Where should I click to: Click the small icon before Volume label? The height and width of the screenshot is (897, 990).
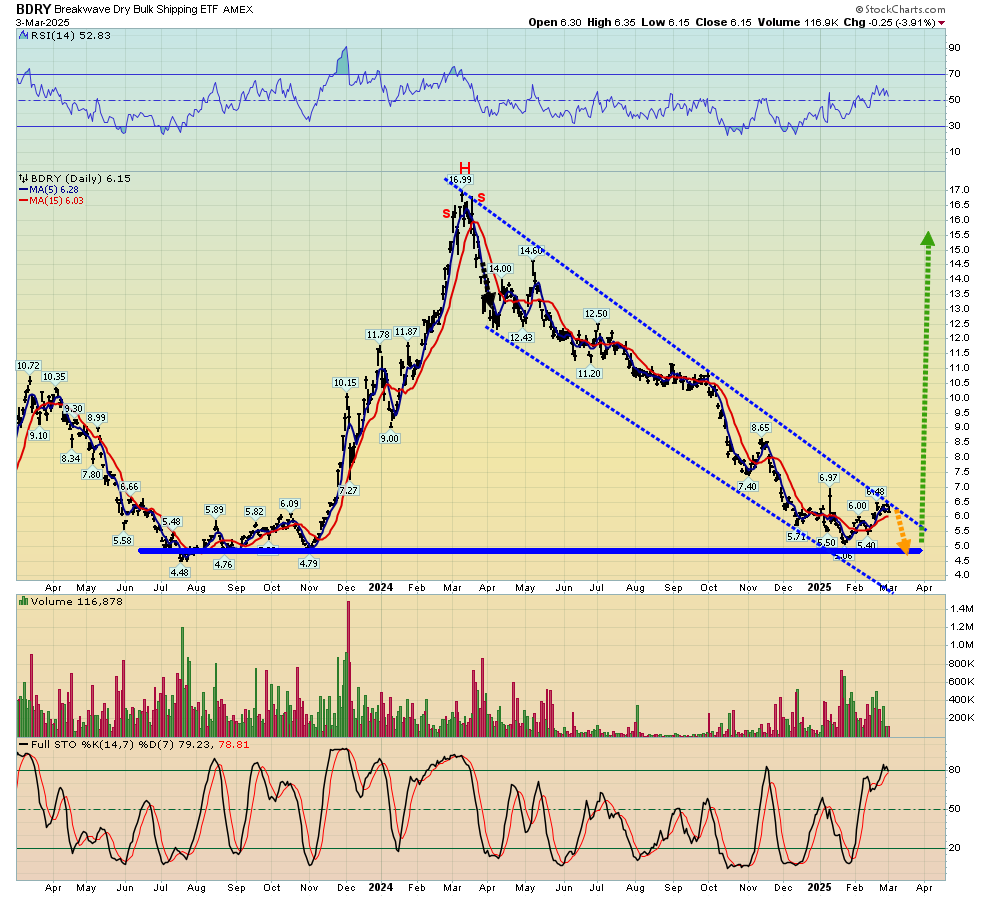tap(21, 601)
